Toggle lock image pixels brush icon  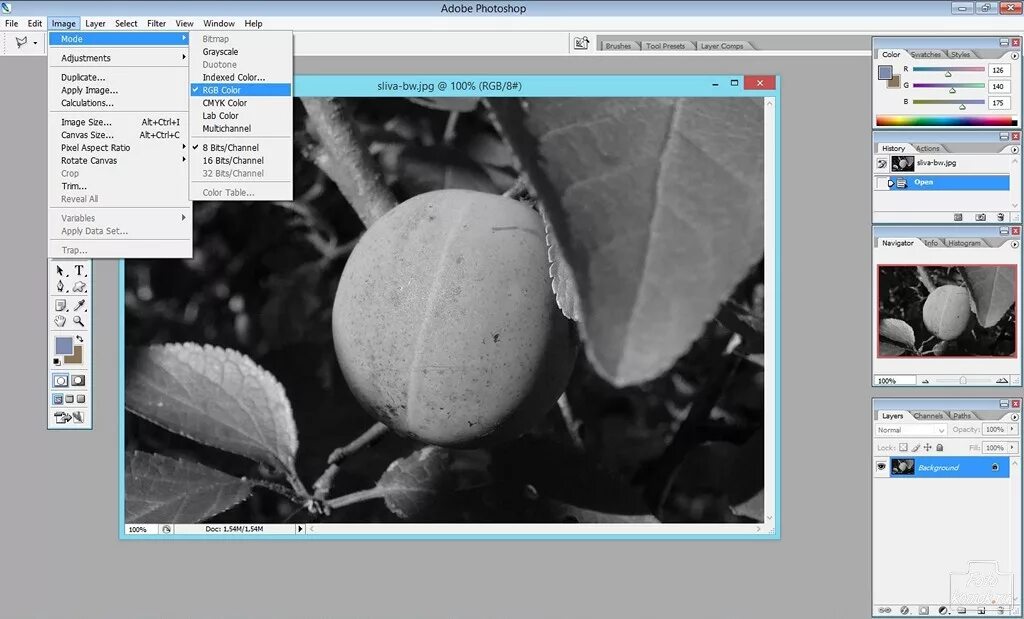tap(916, 447)
